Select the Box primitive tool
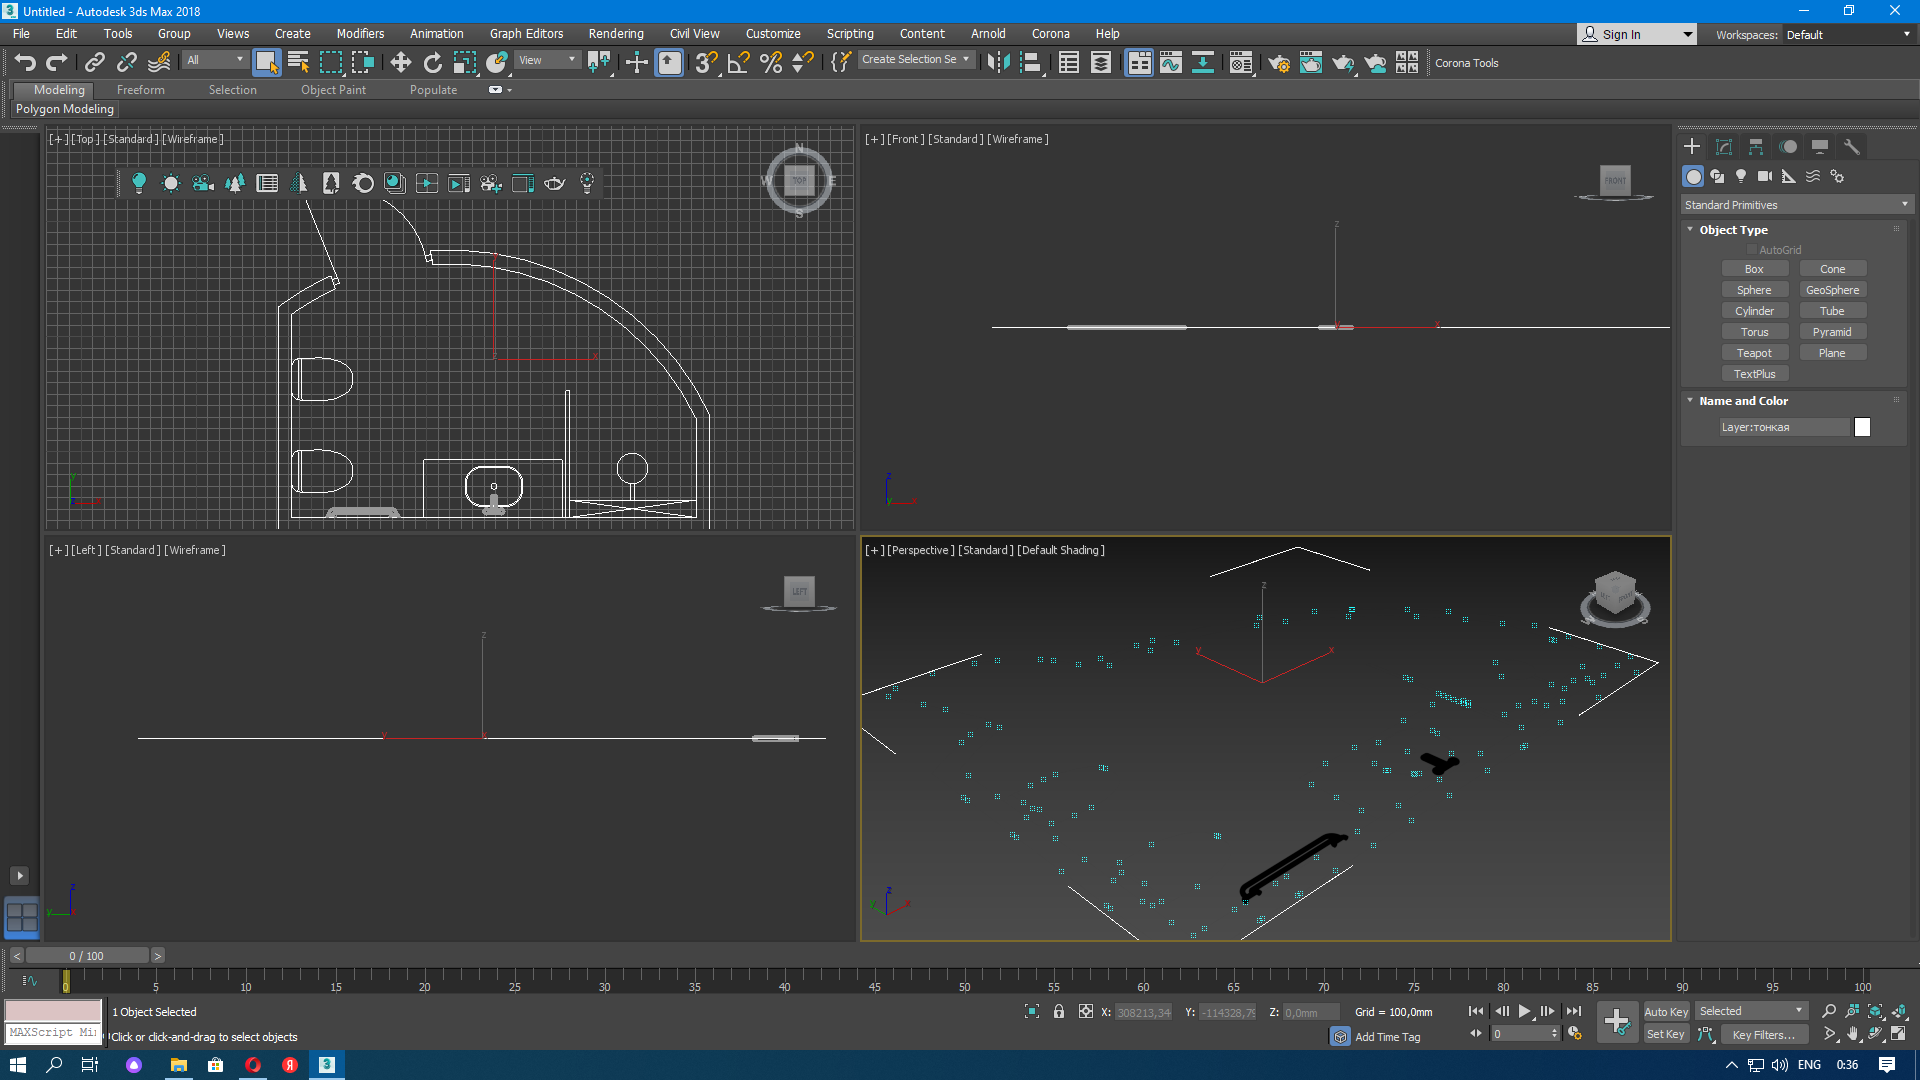Screen dimensions: 1920x1080 click(1754, 269)
